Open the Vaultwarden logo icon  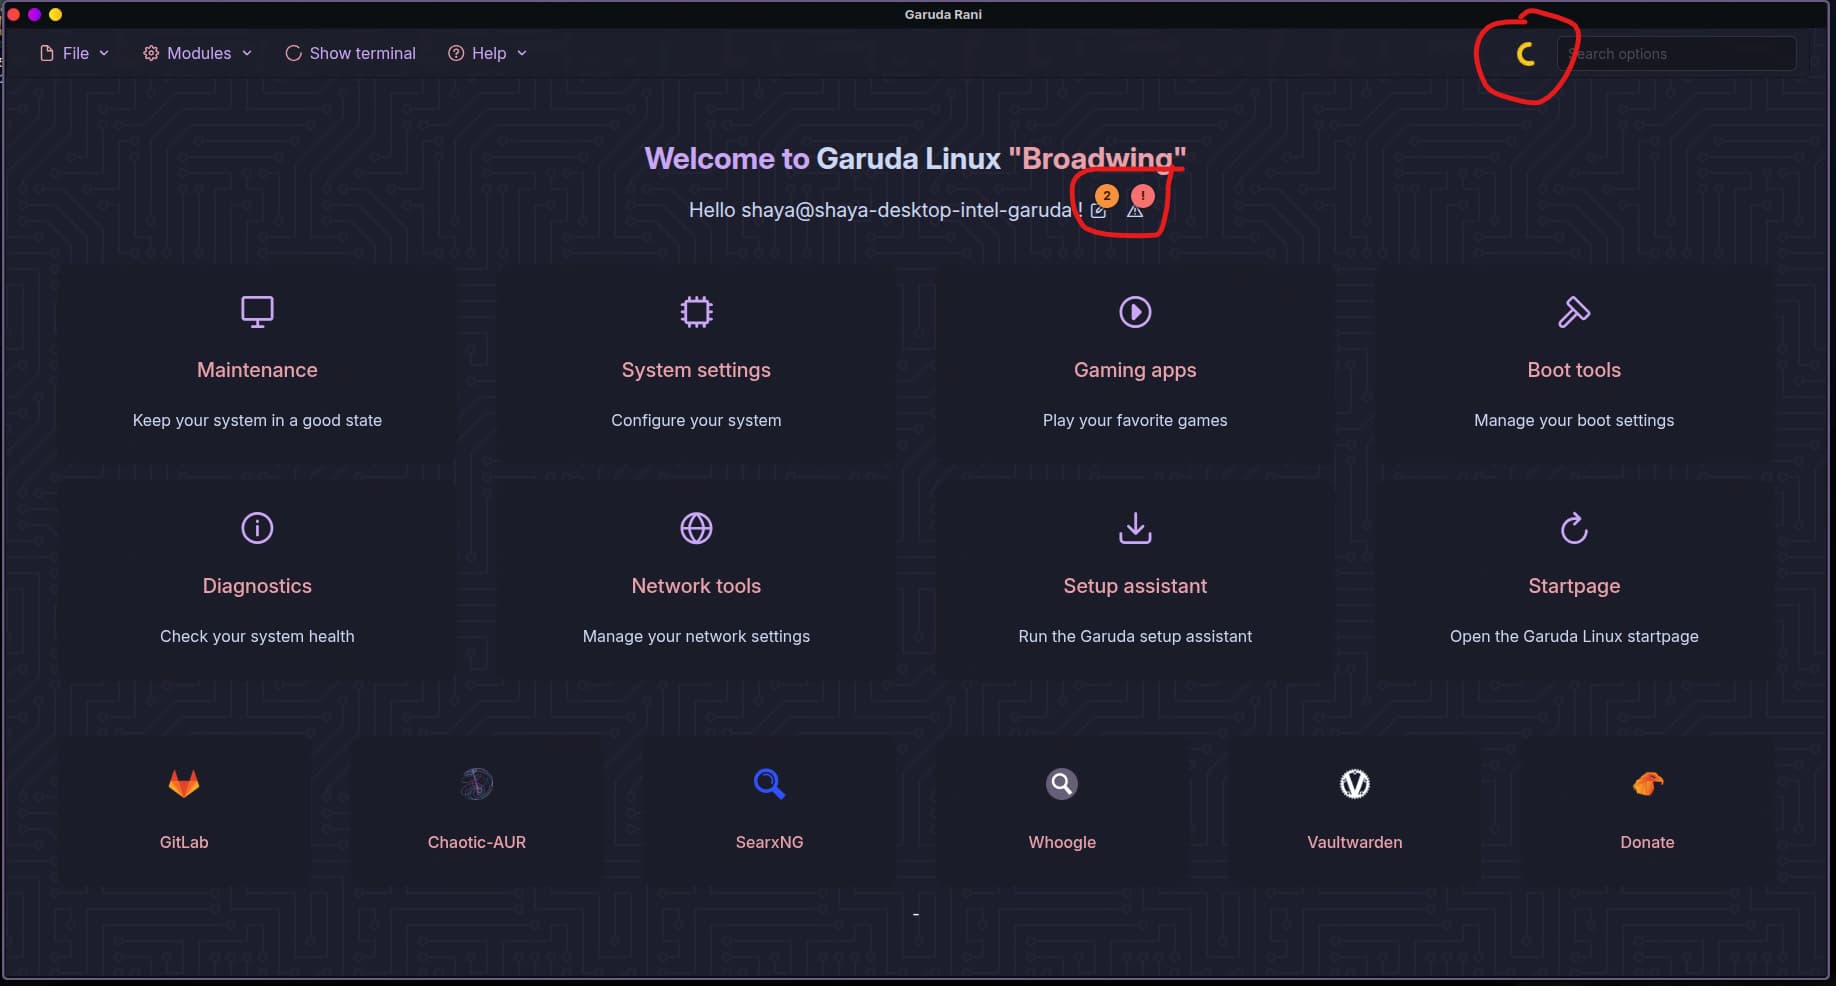click(x=1355, y=784)
